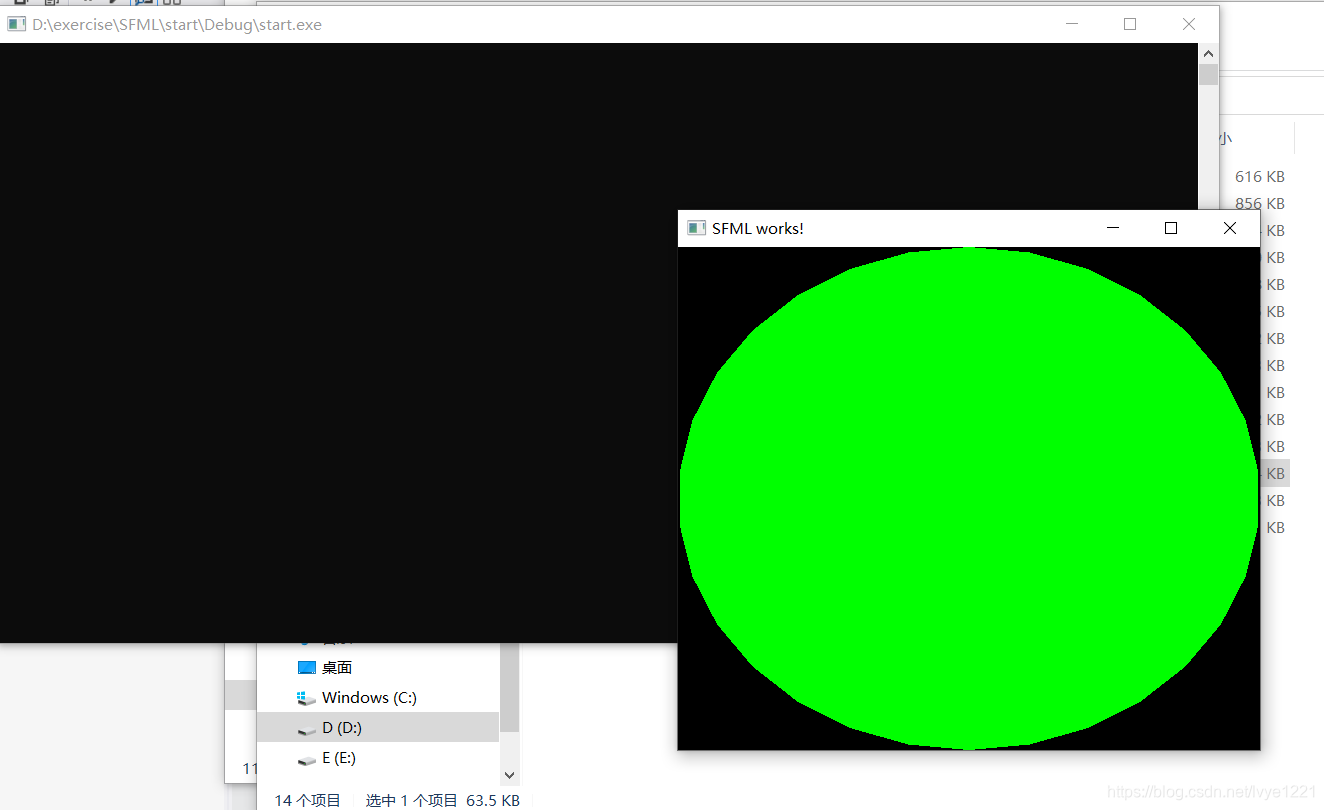Select 桌面 in Explorer navigation pane

click(378, 668)
